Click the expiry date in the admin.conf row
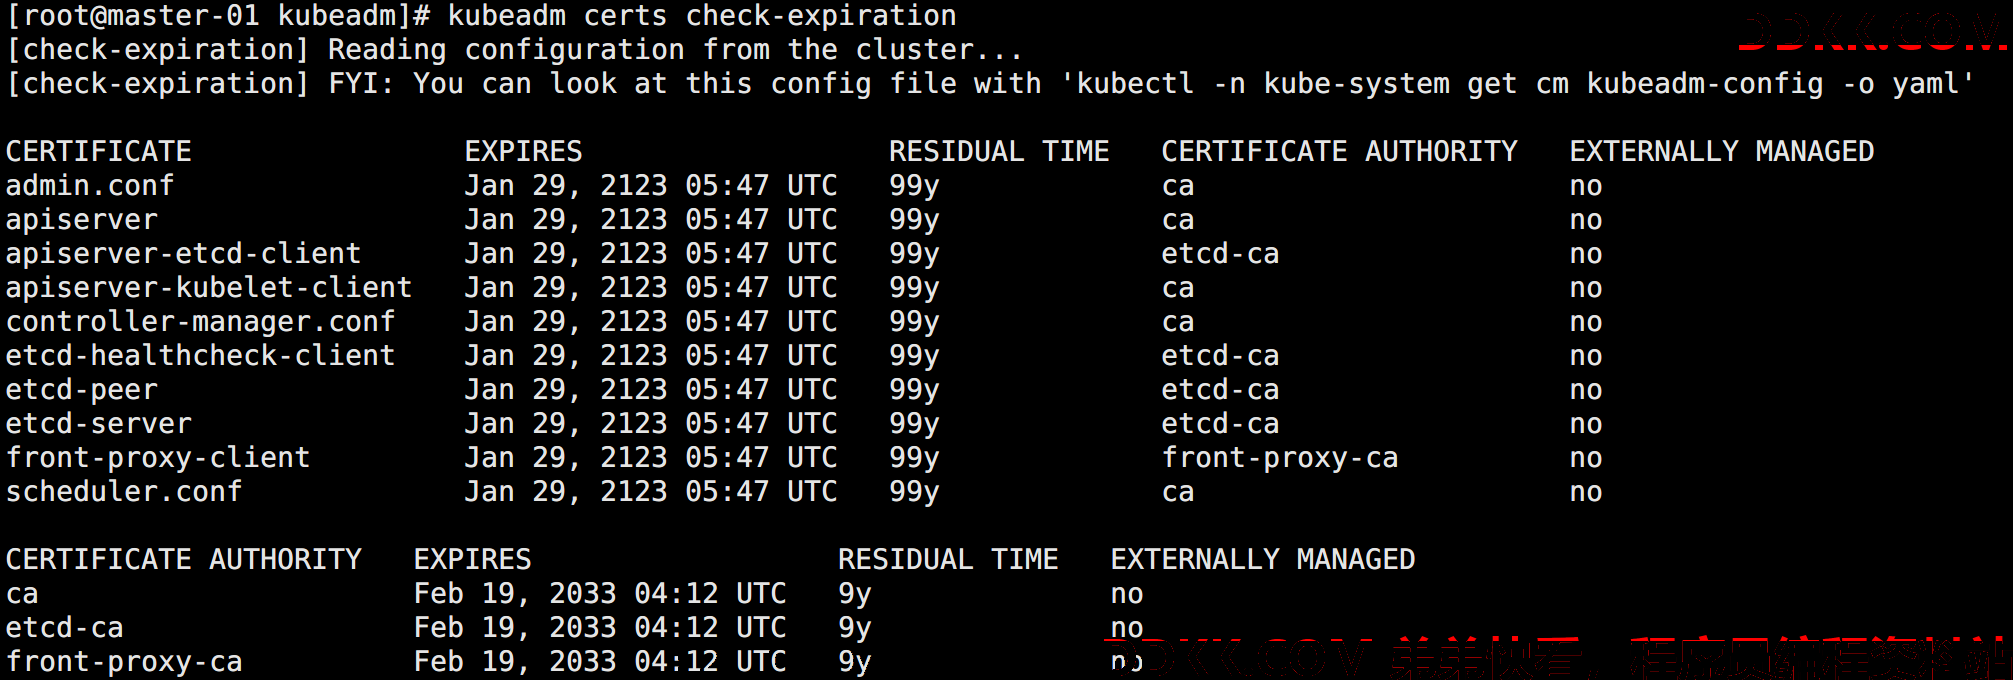Image resolution: width=2013 pixels, height=680 pixels. [x=650, y=186]
